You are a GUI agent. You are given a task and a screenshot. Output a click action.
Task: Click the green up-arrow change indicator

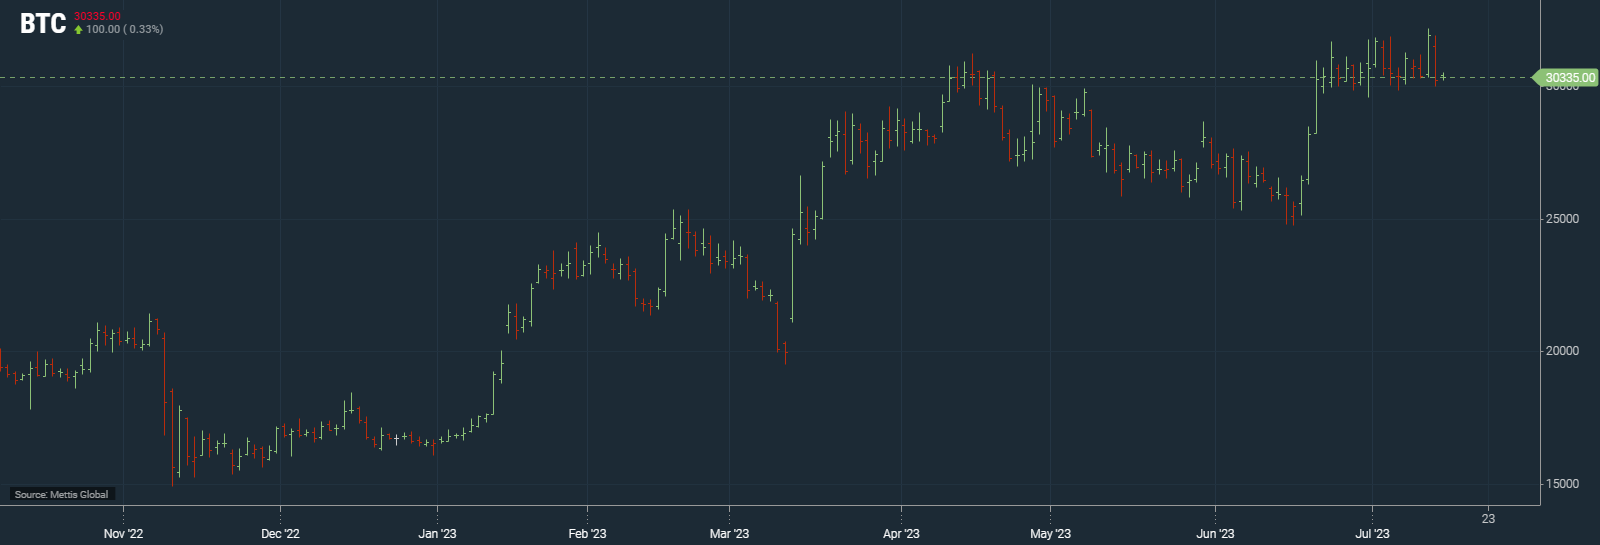click(79, 30)
